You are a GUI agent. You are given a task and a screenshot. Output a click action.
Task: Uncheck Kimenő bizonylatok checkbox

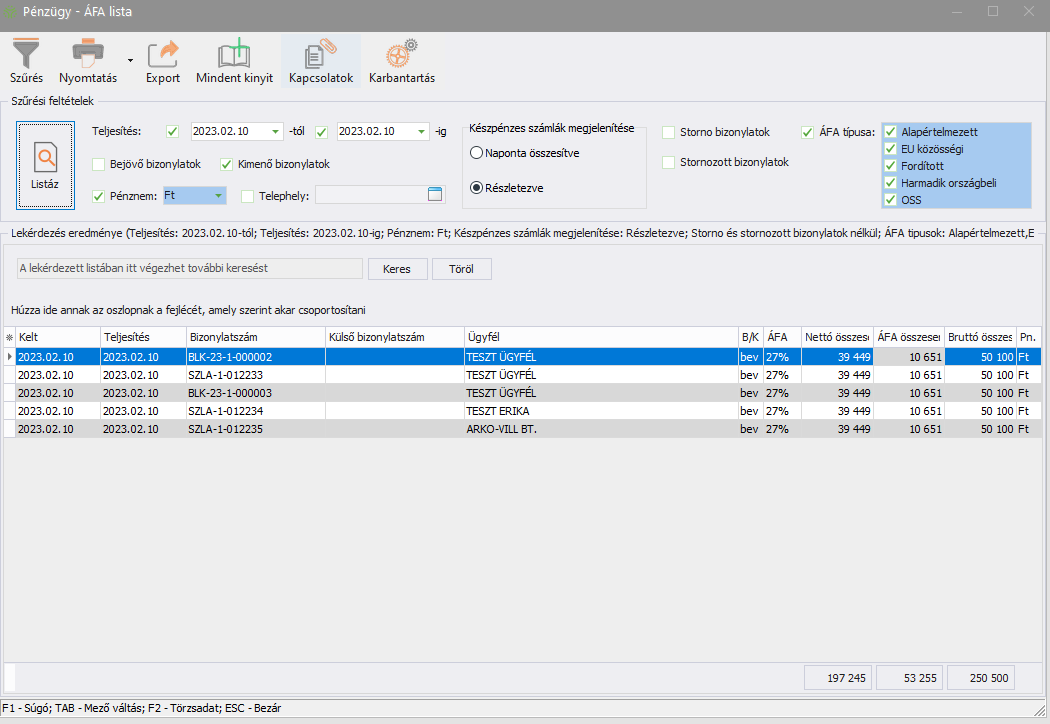click(227, 164)
